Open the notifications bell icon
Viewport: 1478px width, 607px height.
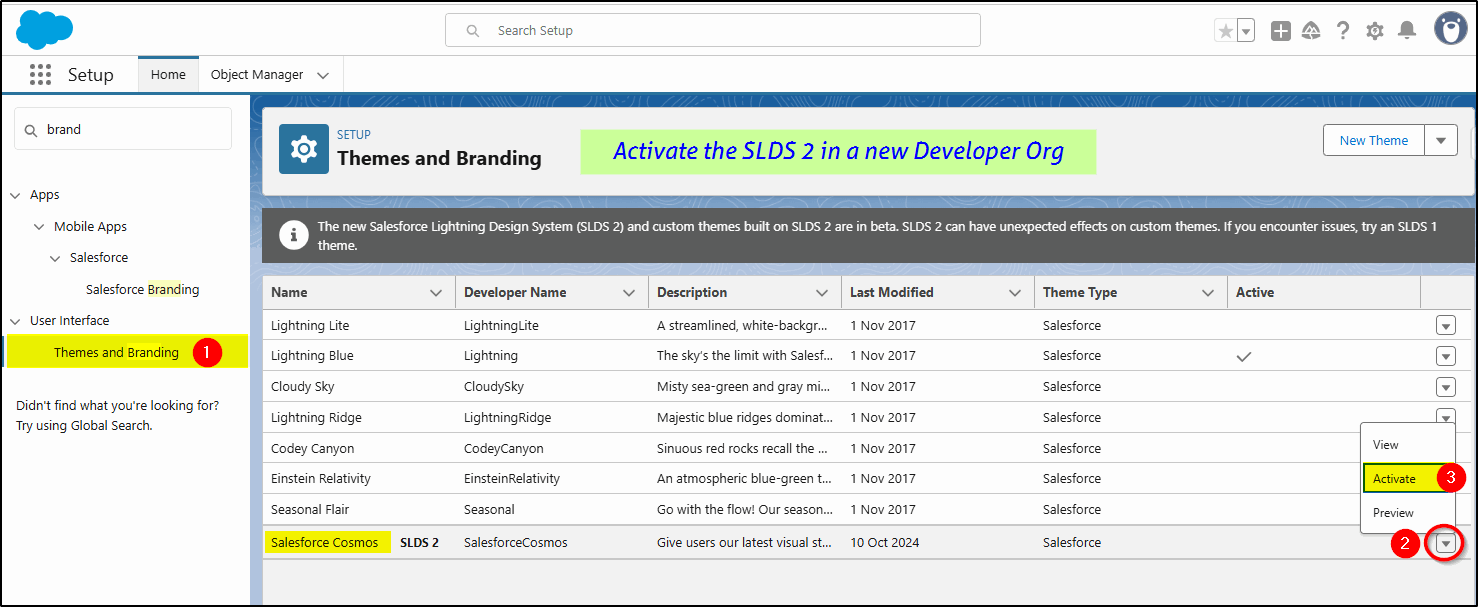click(x=1407, y=31)
